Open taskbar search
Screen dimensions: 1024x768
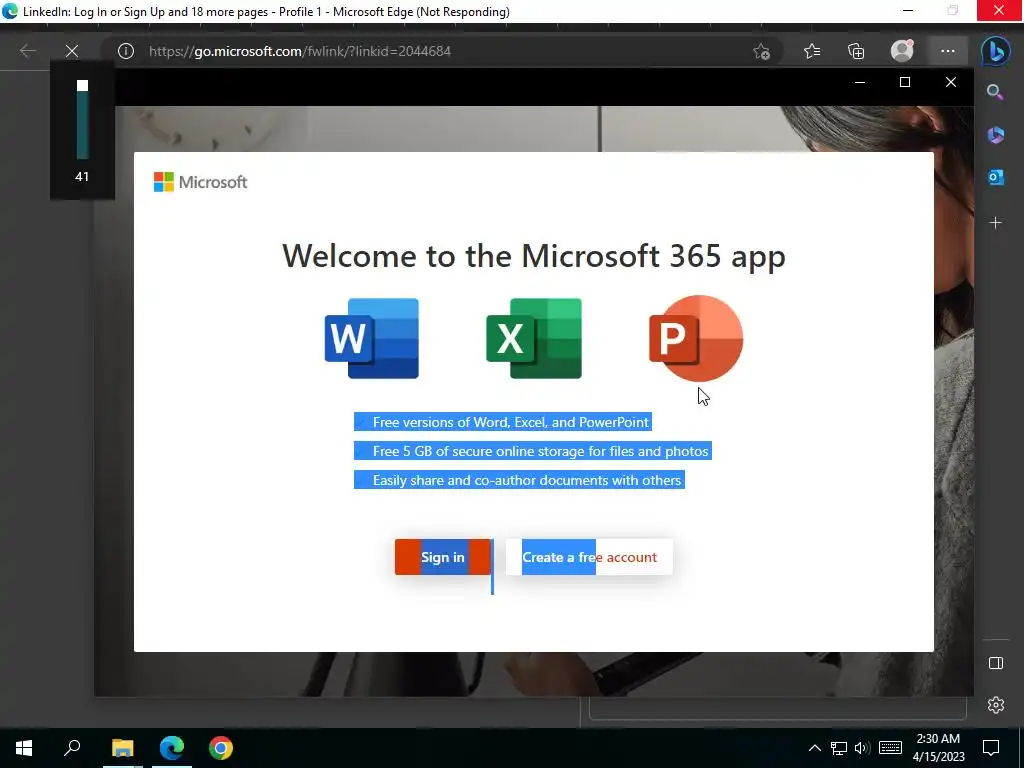(72, 748)
